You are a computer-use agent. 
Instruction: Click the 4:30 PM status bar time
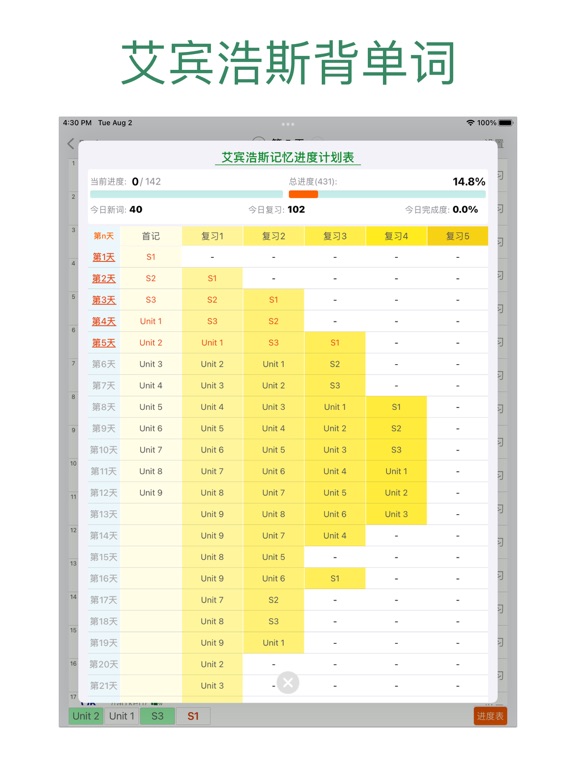coord(77,122)
